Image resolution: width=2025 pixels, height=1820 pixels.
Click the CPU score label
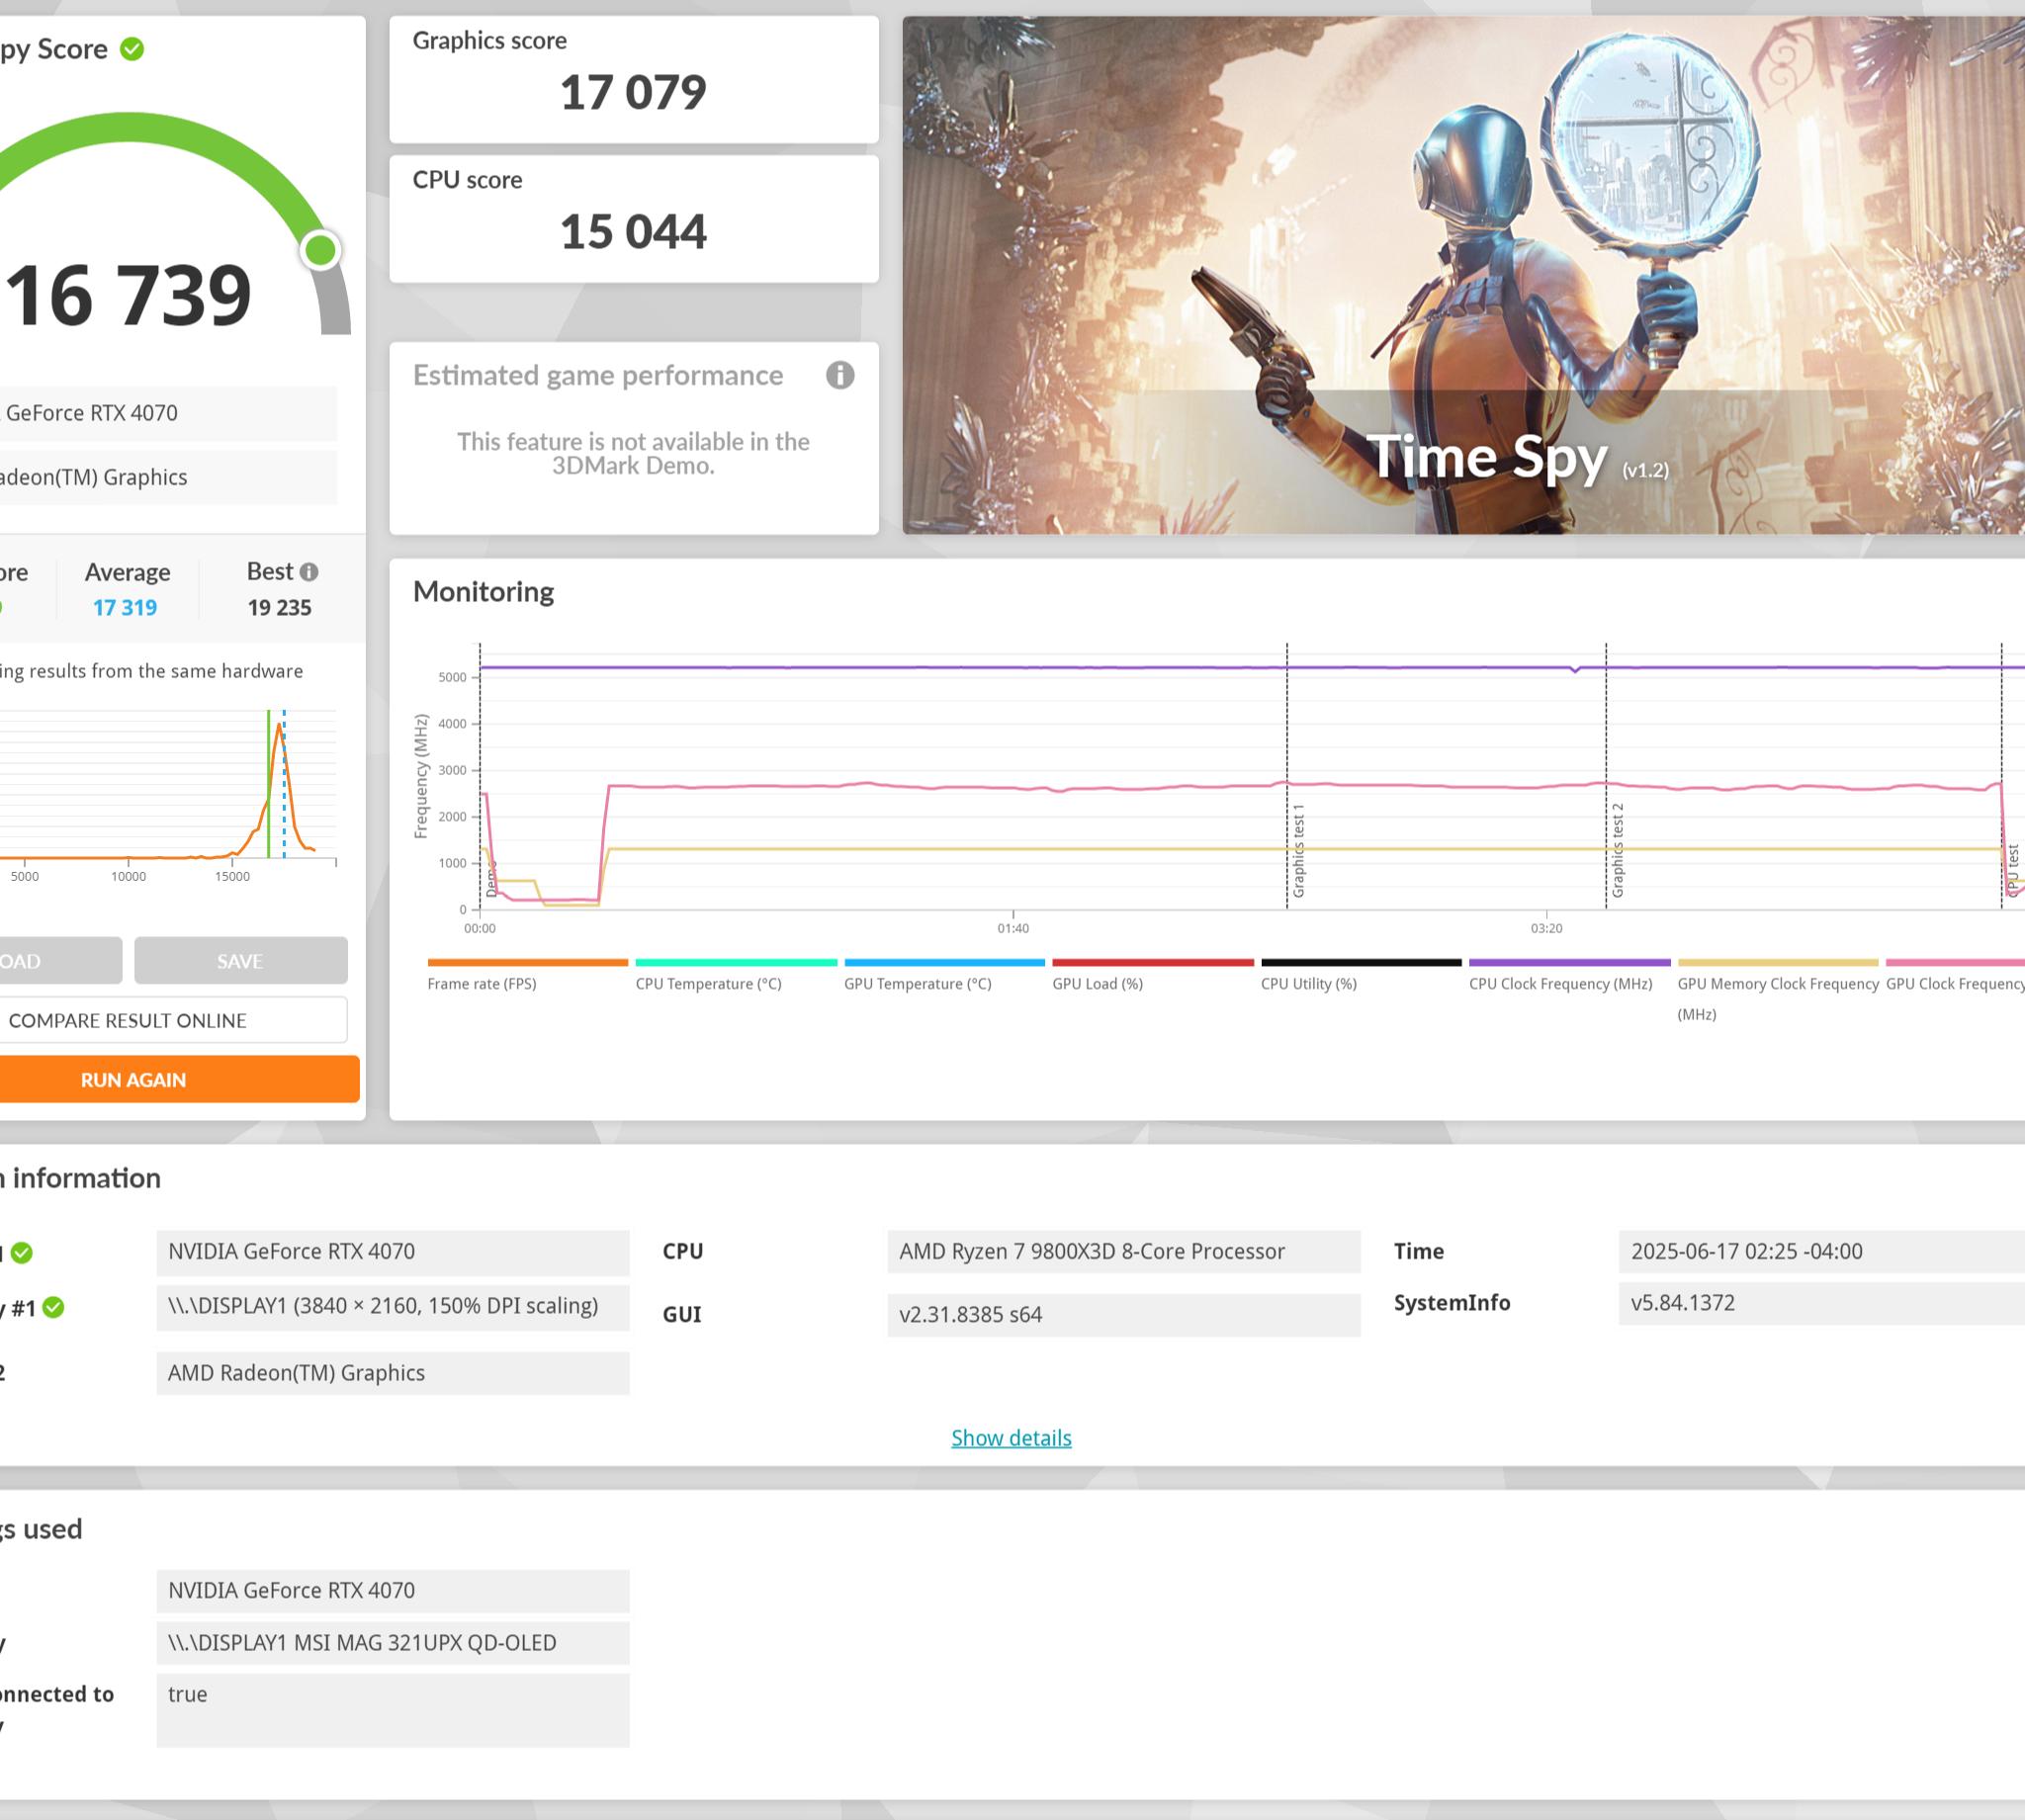click(468, 180)
